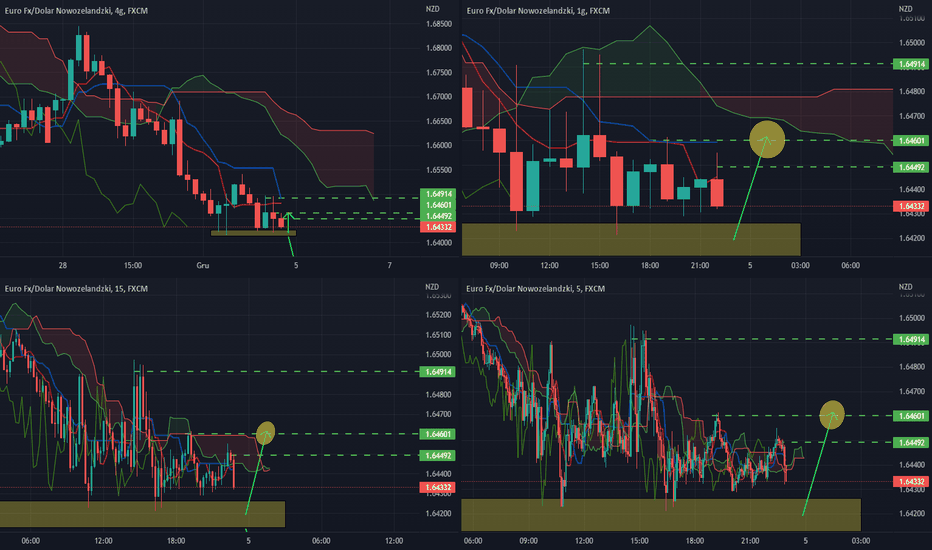Image resolution: width=932 pixels, height=550 pixels.
Task: Select the yellow ellipse target in 5-minute chart
Action: (832, 415)
